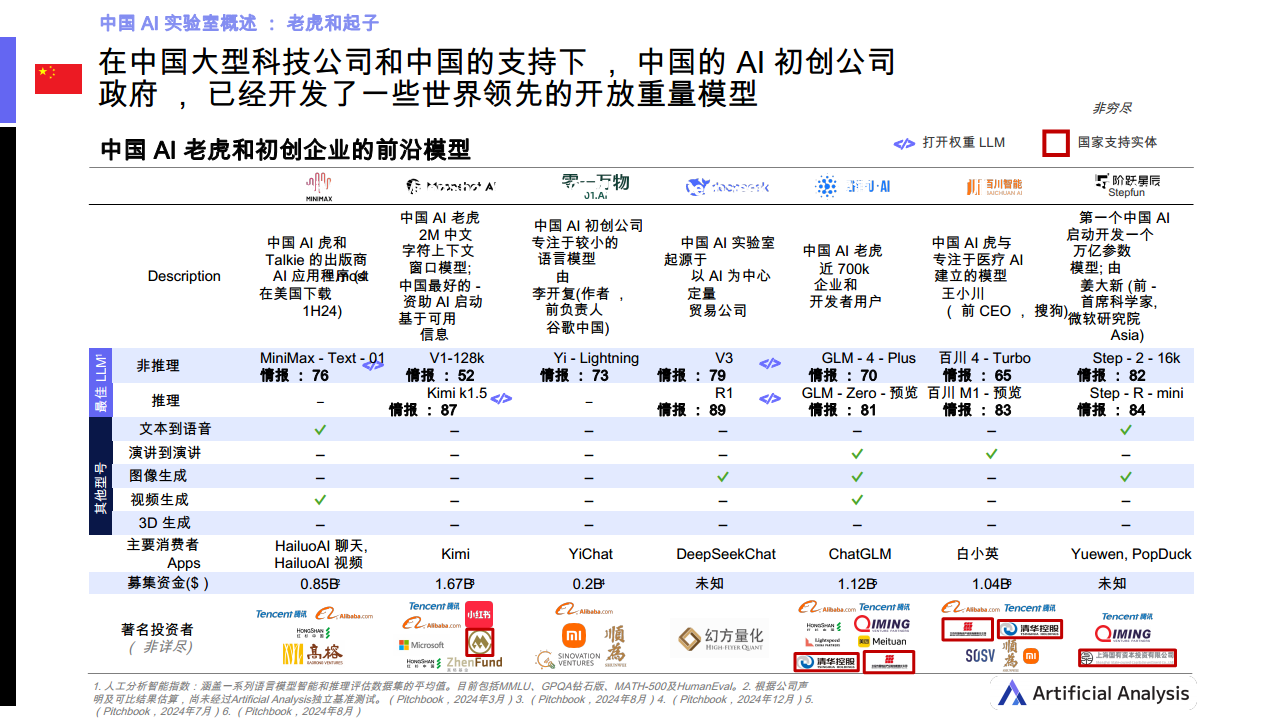Click the Artificial Analysis logo
Image resolution: width=1280 pixels, height=720 pixels.
(x=1094, y=693)
